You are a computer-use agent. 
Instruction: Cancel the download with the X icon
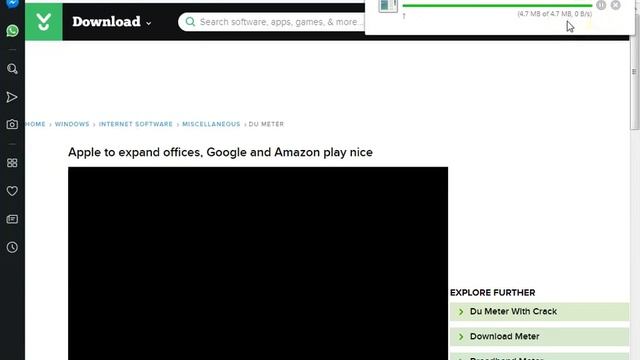pos(616,5)
